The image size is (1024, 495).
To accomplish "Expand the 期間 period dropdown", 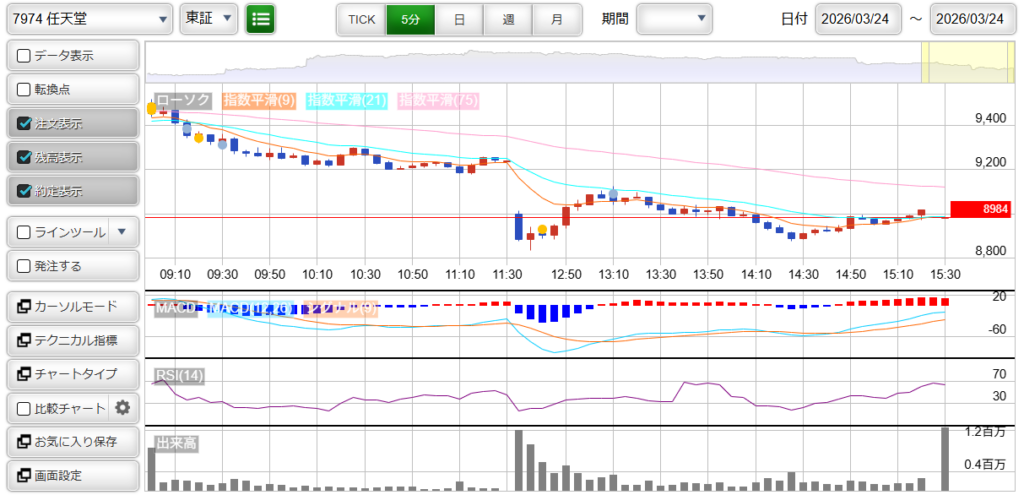I will [674, 18].
